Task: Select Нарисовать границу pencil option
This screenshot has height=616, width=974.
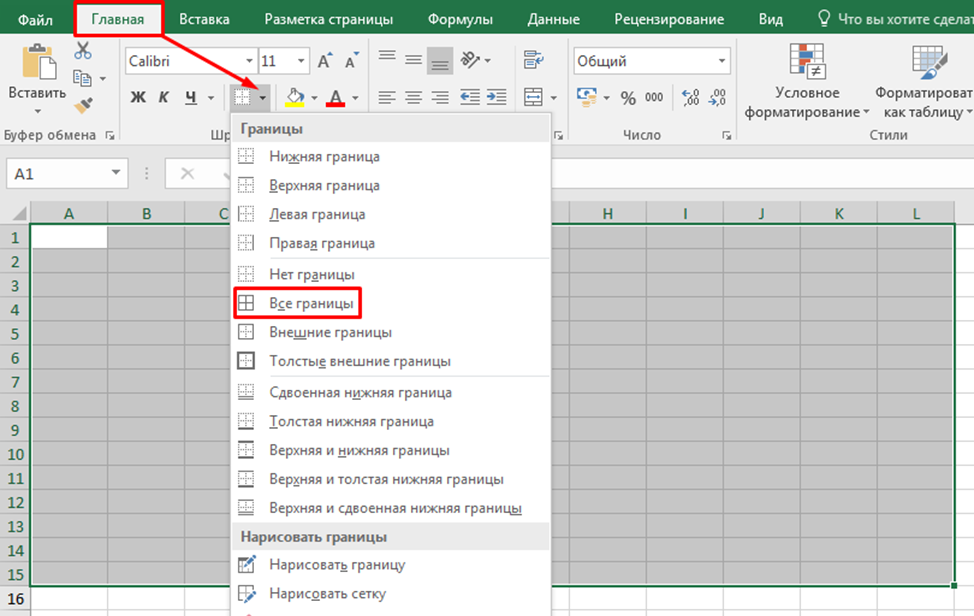Action: pos(391,564)
